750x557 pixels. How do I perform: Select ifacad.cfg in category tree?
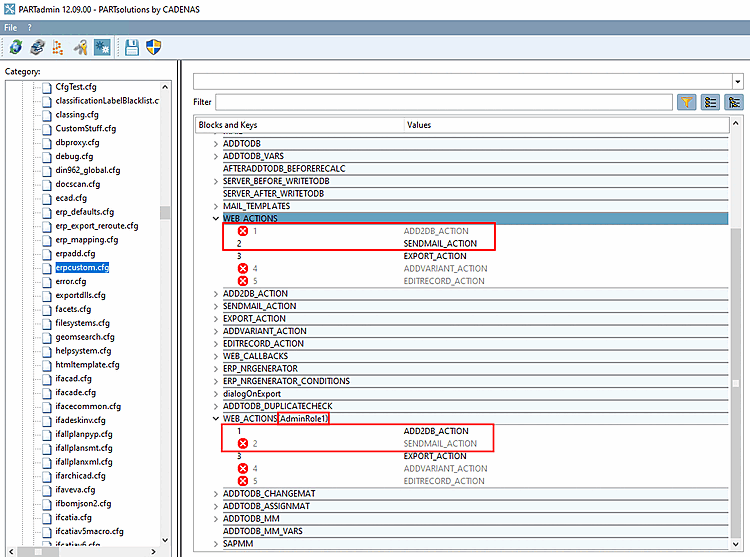73,379
